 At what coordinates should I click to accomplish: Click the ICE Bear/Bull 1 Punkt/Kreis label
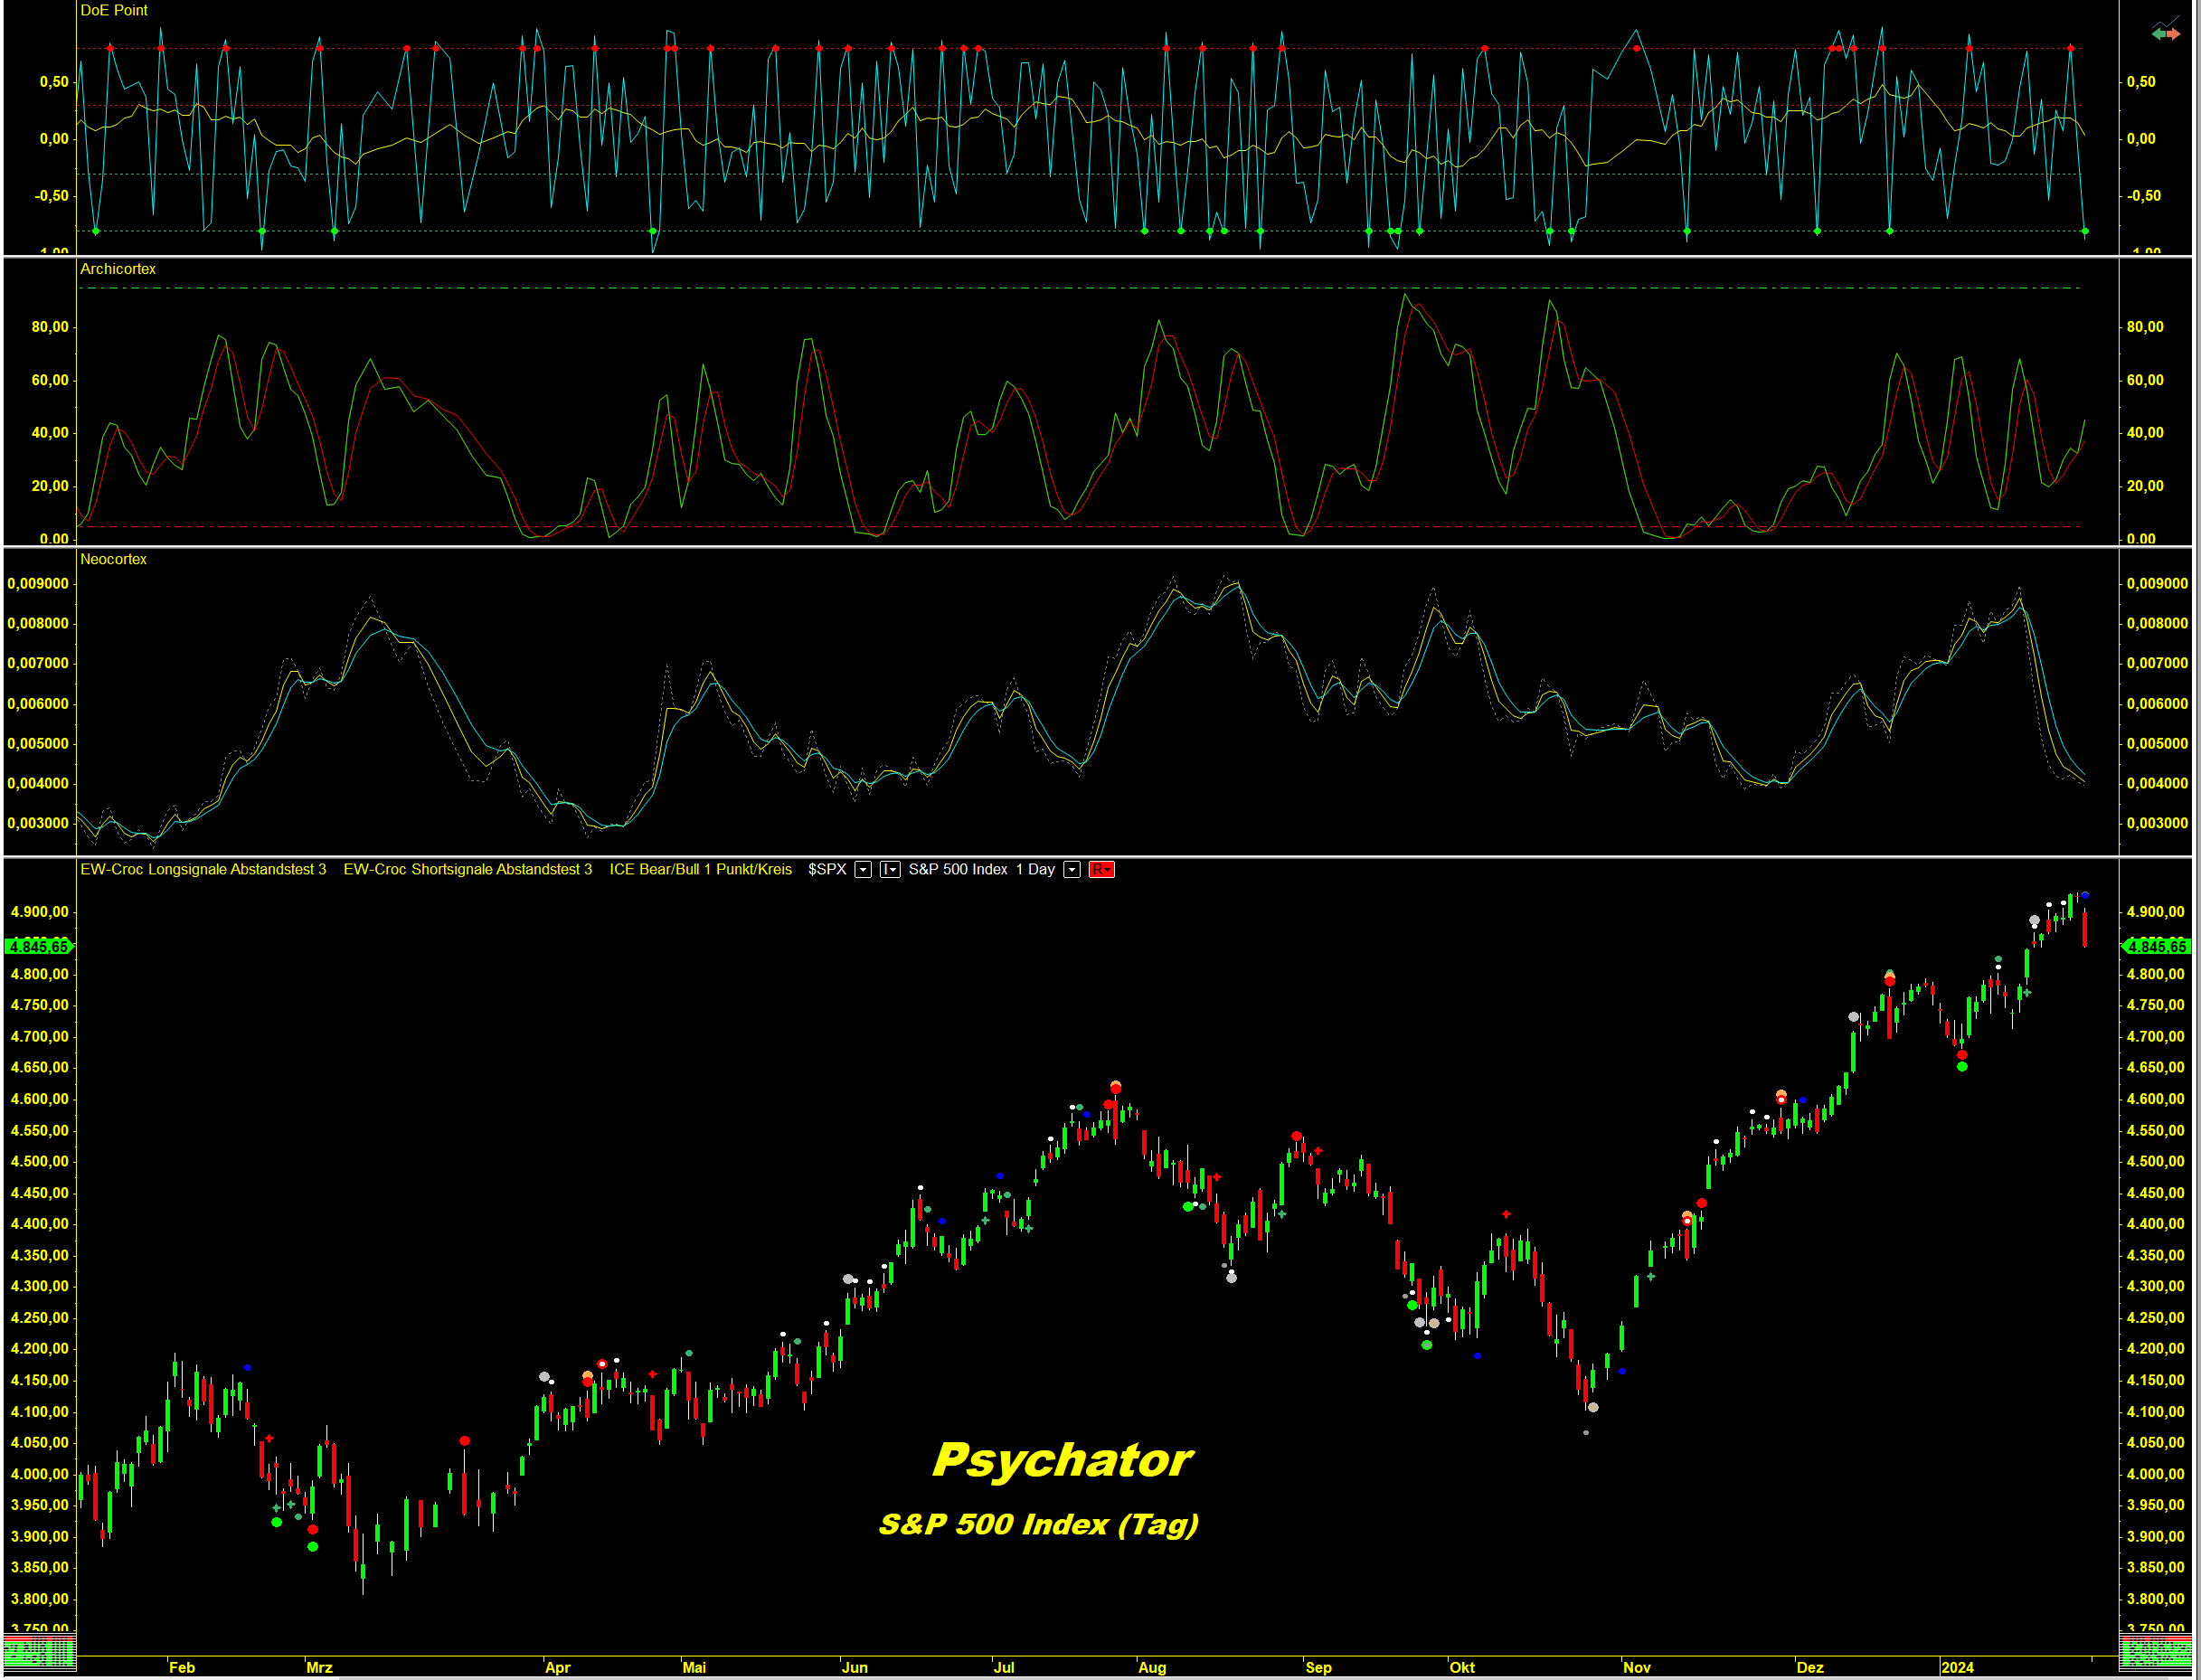click(700, 870)
